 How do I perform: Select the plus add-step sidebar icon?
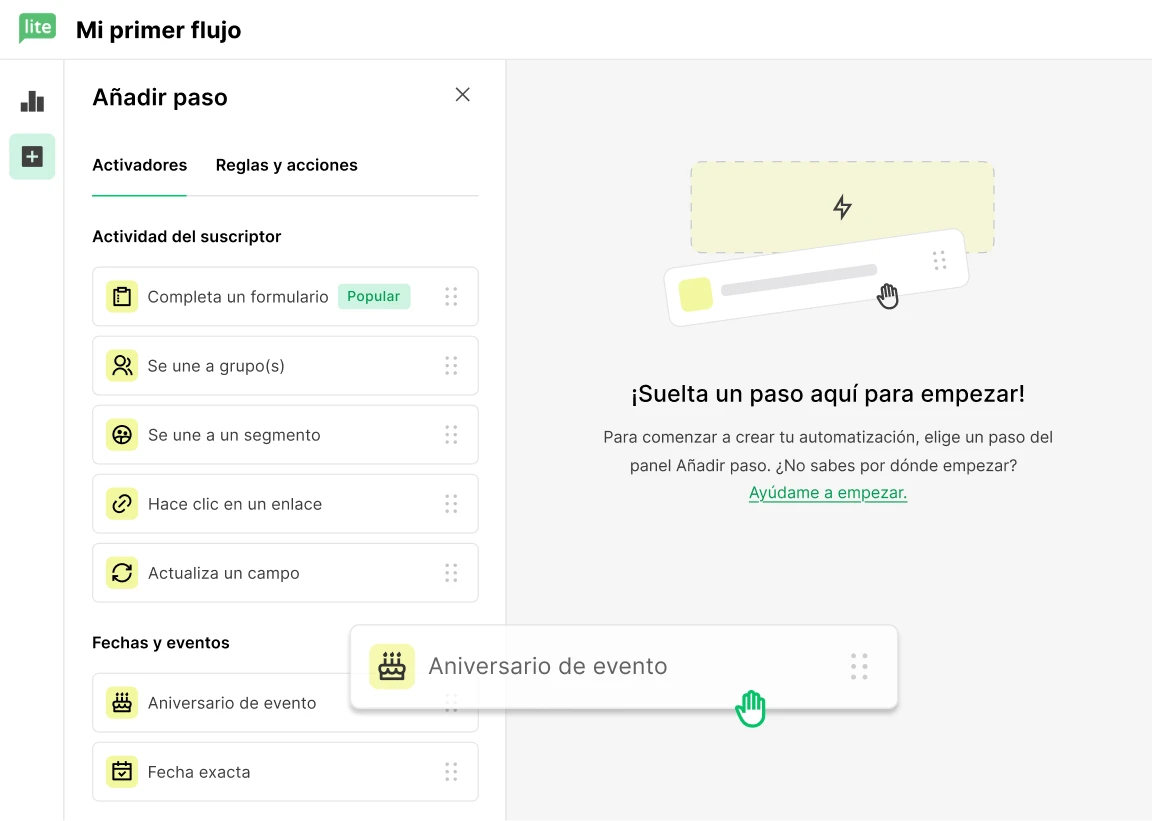pyautogui.click(x=32, y=157)
